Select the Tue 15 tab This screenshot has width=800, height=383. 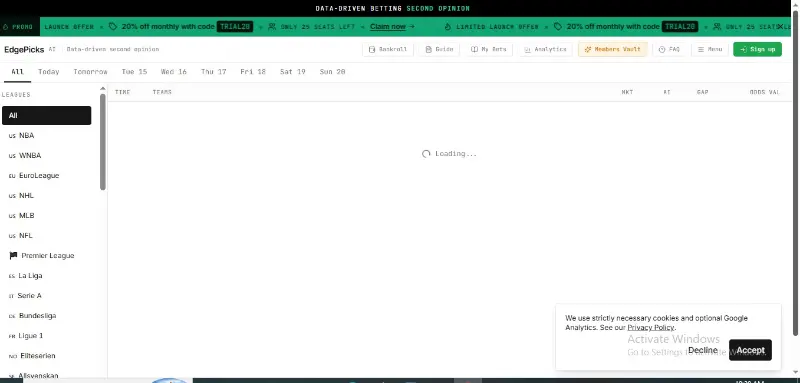point(134,72)
